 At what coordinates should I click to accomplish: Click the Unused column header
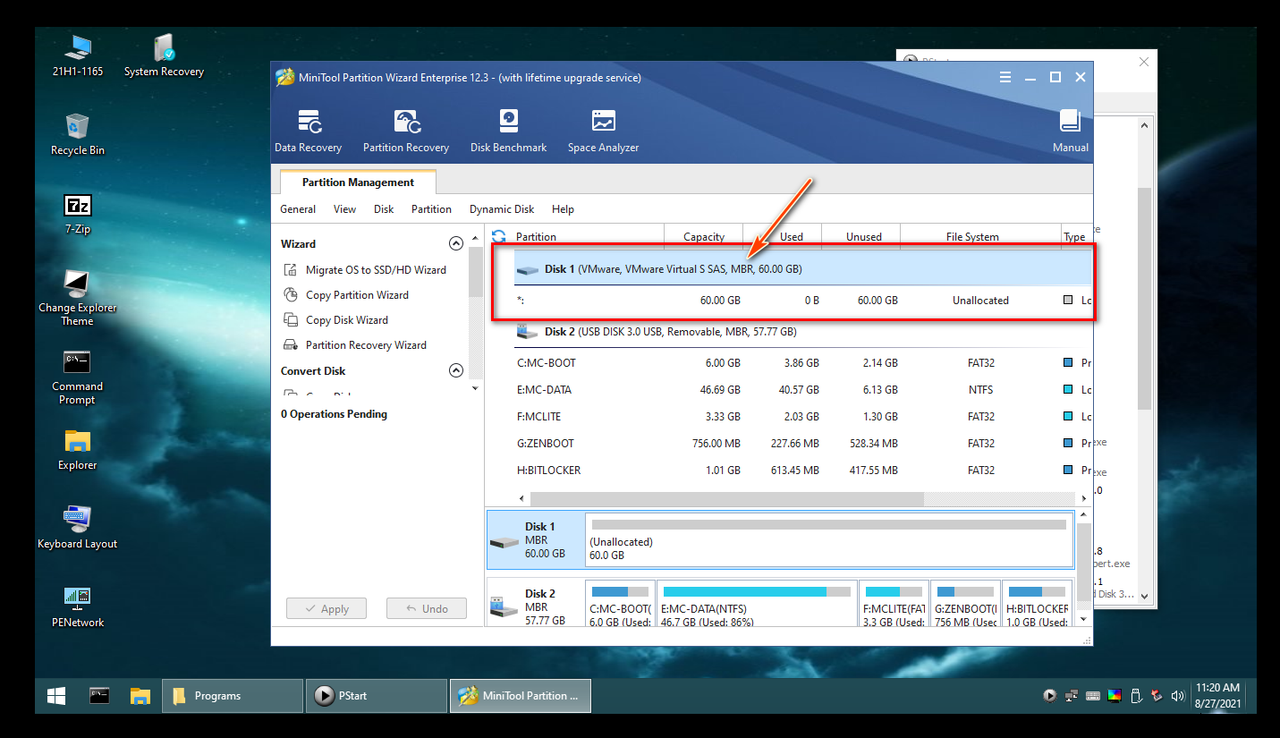point(863,237)
